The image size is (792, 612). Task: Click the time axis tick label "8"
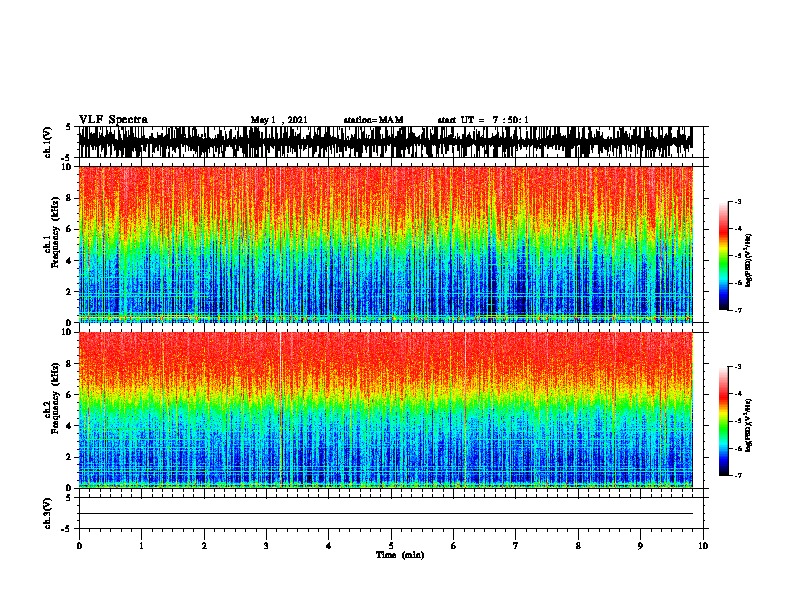pos(578,546)
